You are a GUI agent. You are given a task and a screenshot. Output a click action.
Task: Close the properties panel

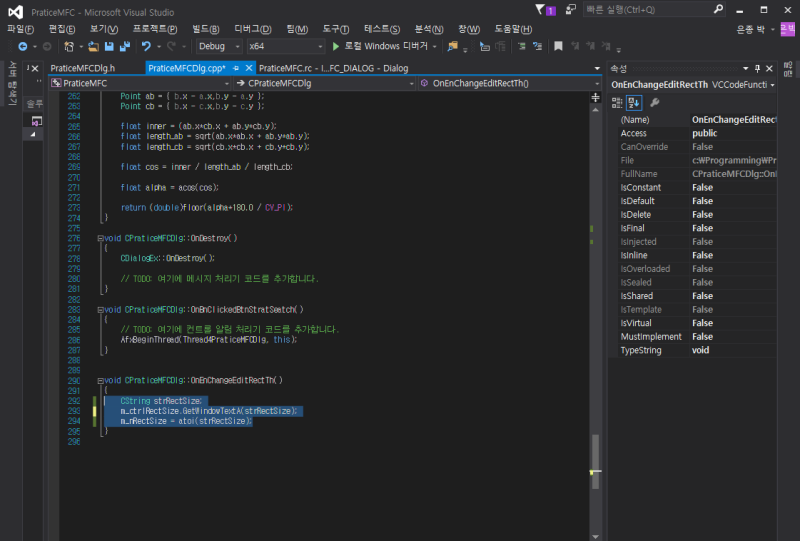coord(769,68)
